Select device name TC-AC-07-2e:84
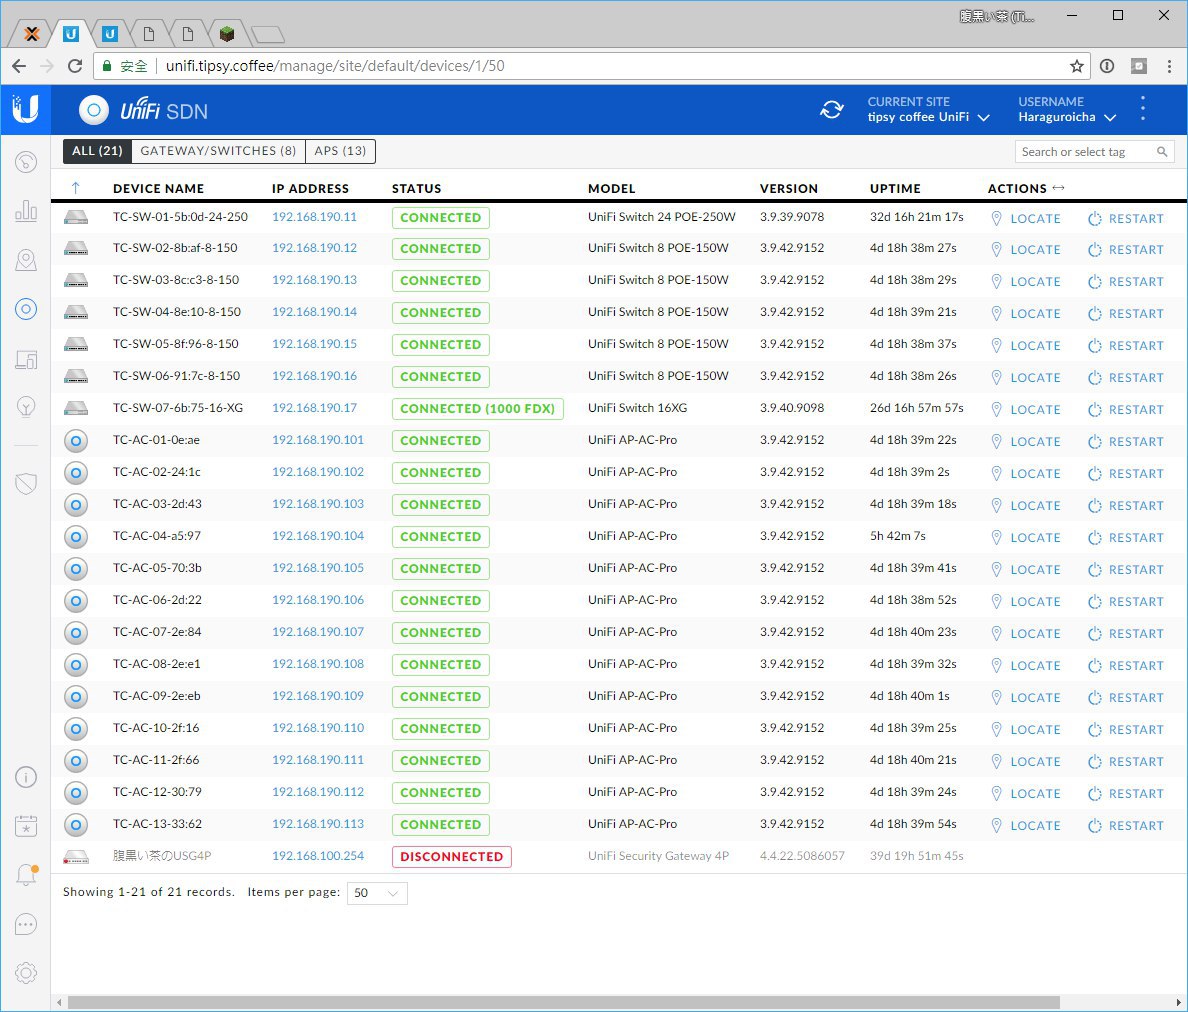1188x1012 pixels. (157, 632)
